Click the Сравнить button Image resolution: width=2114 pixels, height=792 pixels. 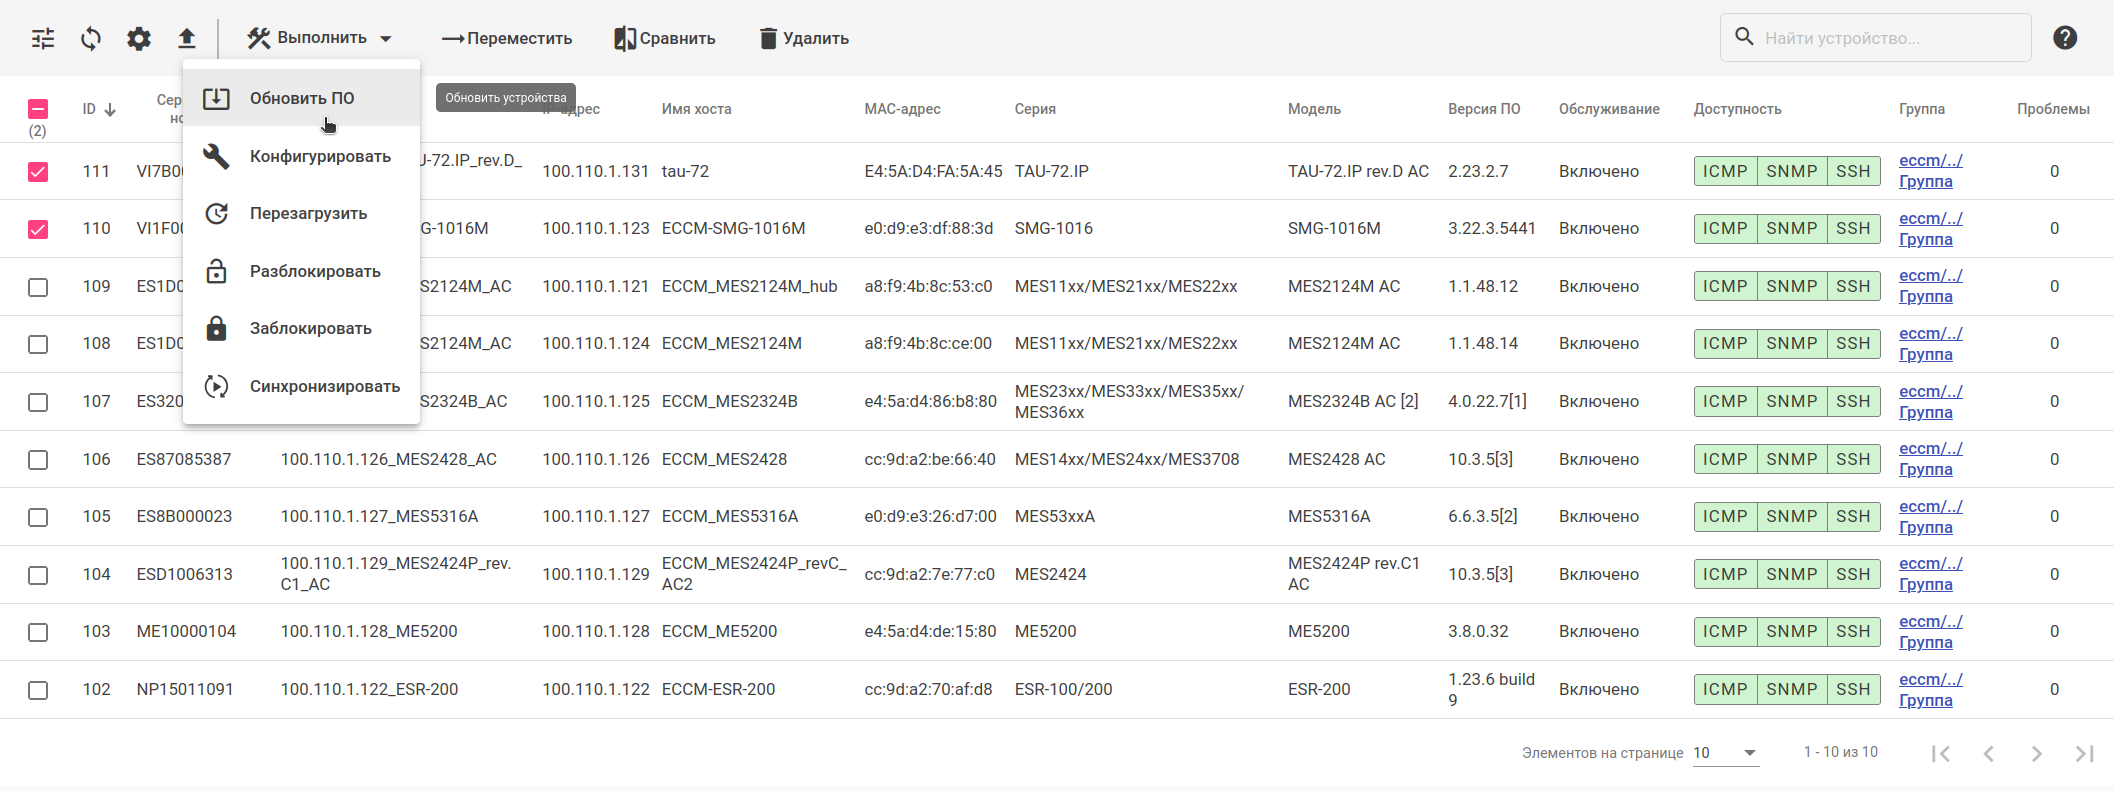click(665, 38)
